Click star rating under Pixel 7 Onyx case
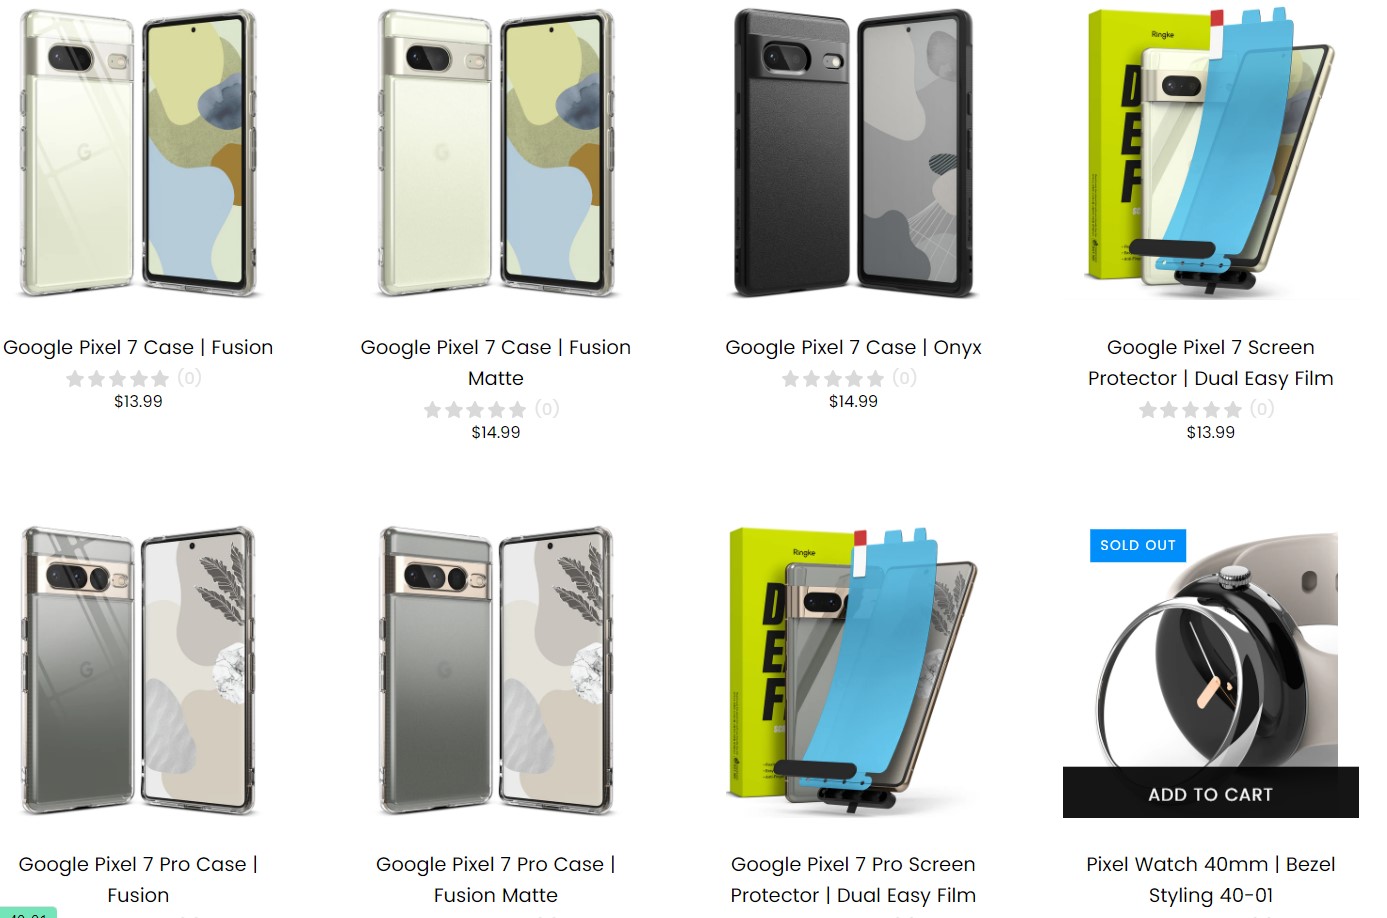 (833, 378)
